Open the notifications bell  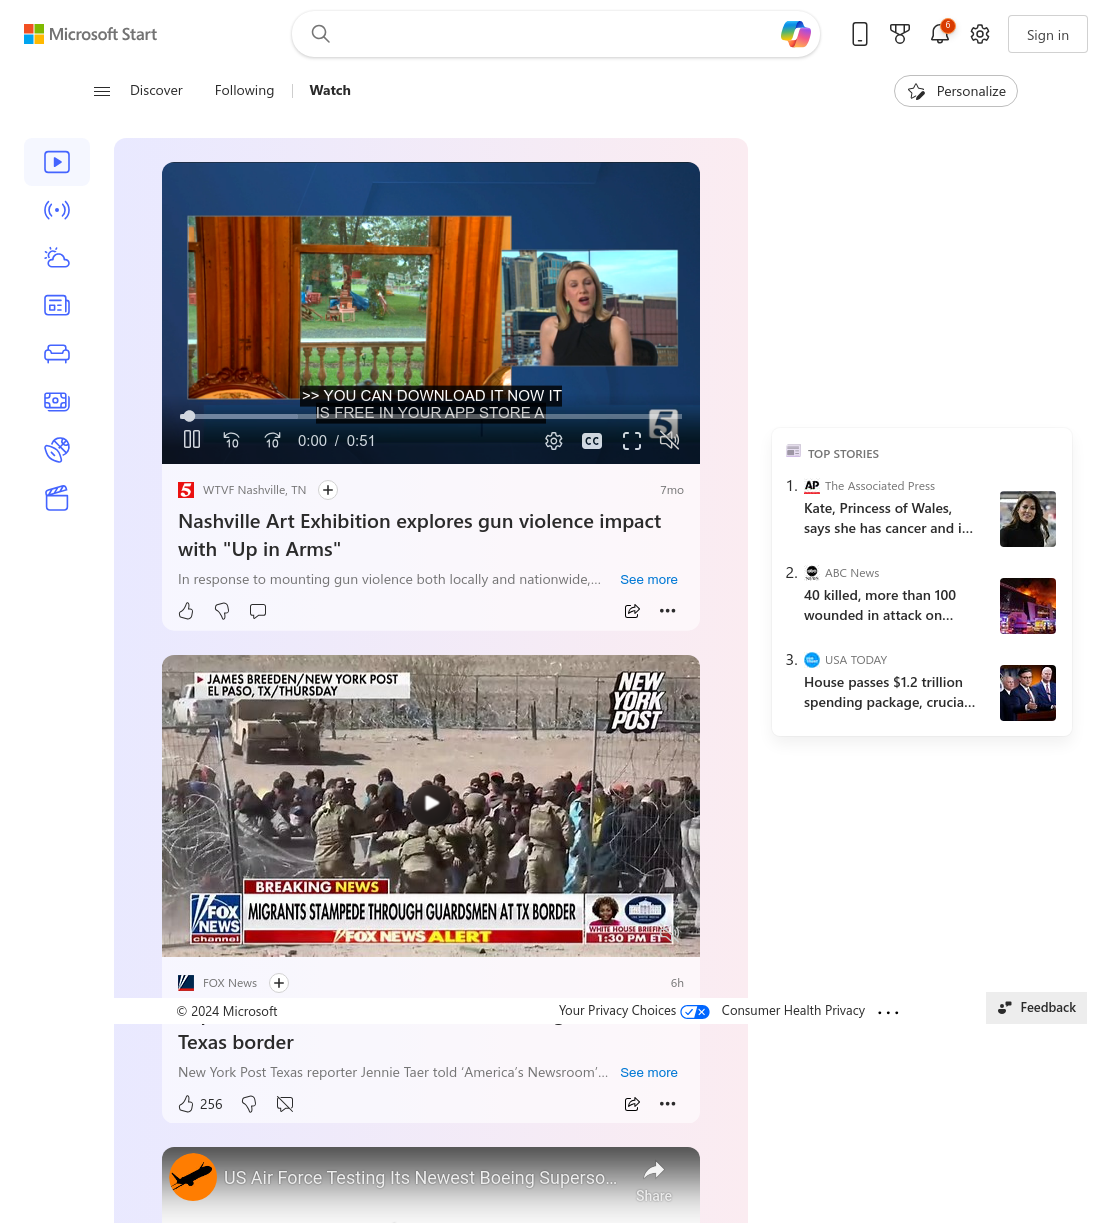coord(940,34)
